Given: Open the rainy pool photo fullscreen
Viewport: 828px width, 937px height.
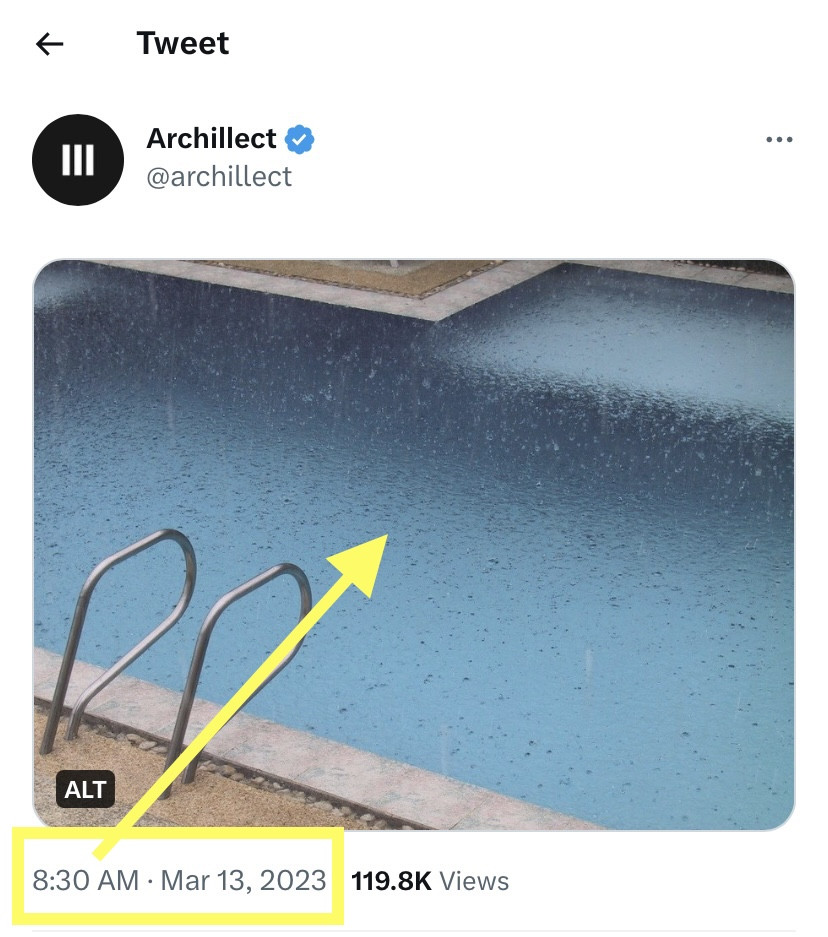Looking at the screenshot, I should pyautogui.click(x=413, y=544).
